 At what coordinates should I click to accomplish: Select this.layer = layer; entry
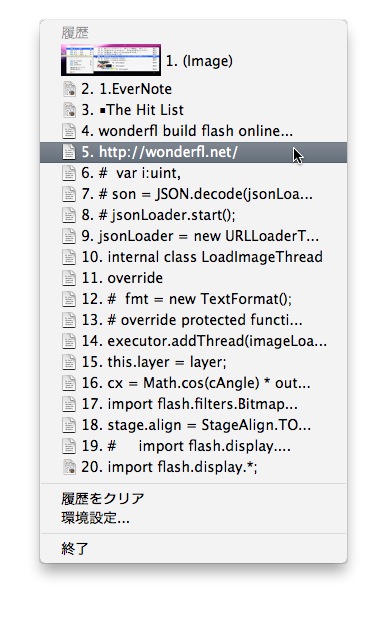click(x=194, y=362)
